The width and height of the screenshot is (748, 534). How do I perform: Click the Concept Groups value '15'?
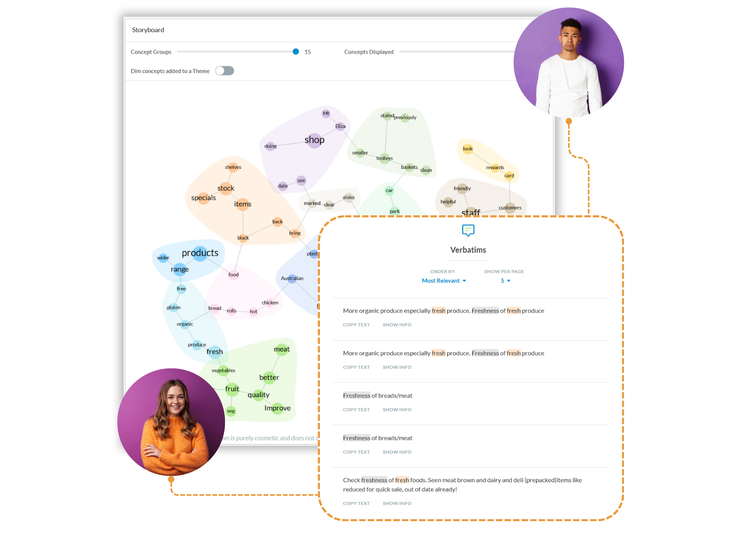[308, 52]
